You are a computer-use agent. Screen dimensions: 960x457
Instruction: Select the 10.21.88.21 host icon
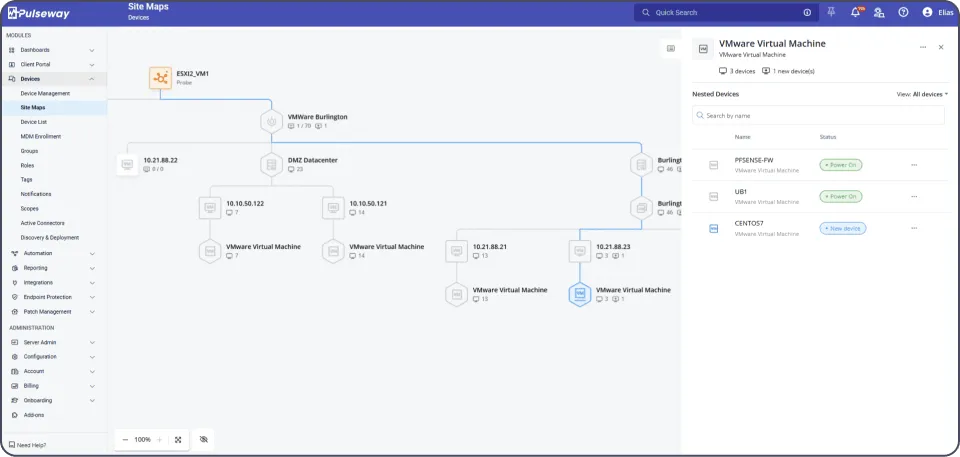[457, 251]
